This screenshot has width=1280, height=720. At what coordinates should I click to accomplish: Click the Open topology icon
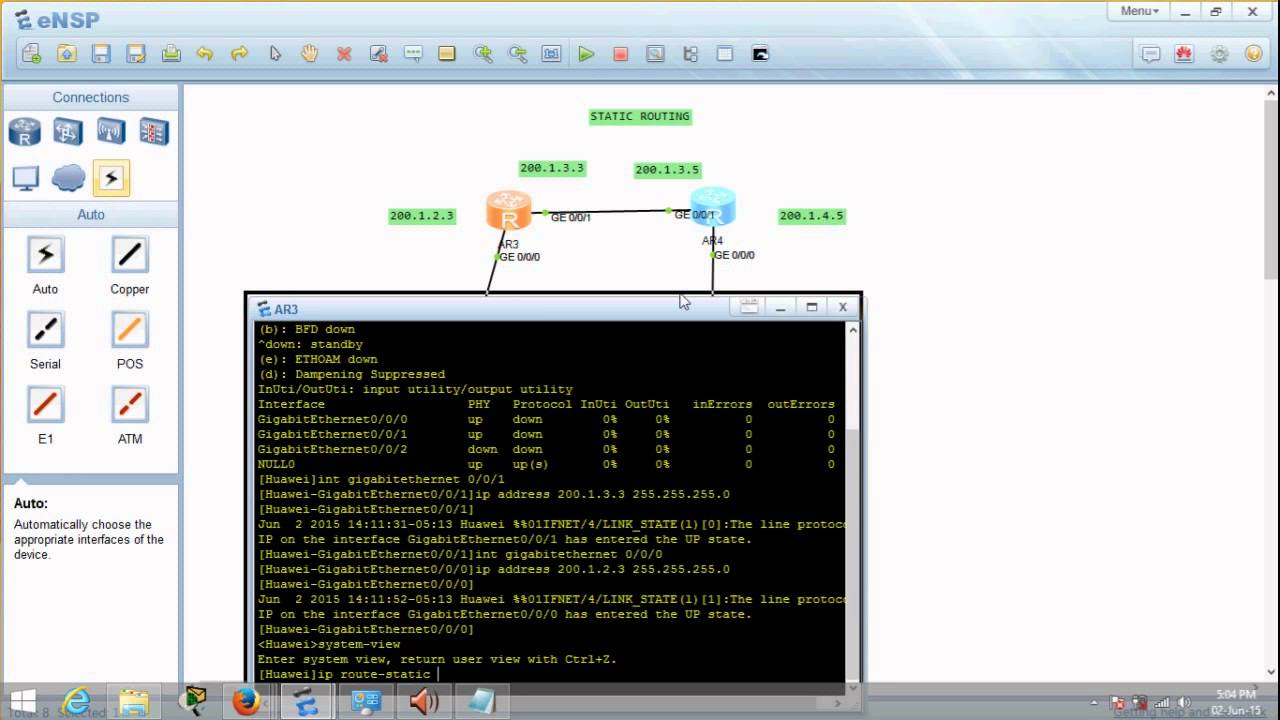pyautogui.click(x=66, y=54)
